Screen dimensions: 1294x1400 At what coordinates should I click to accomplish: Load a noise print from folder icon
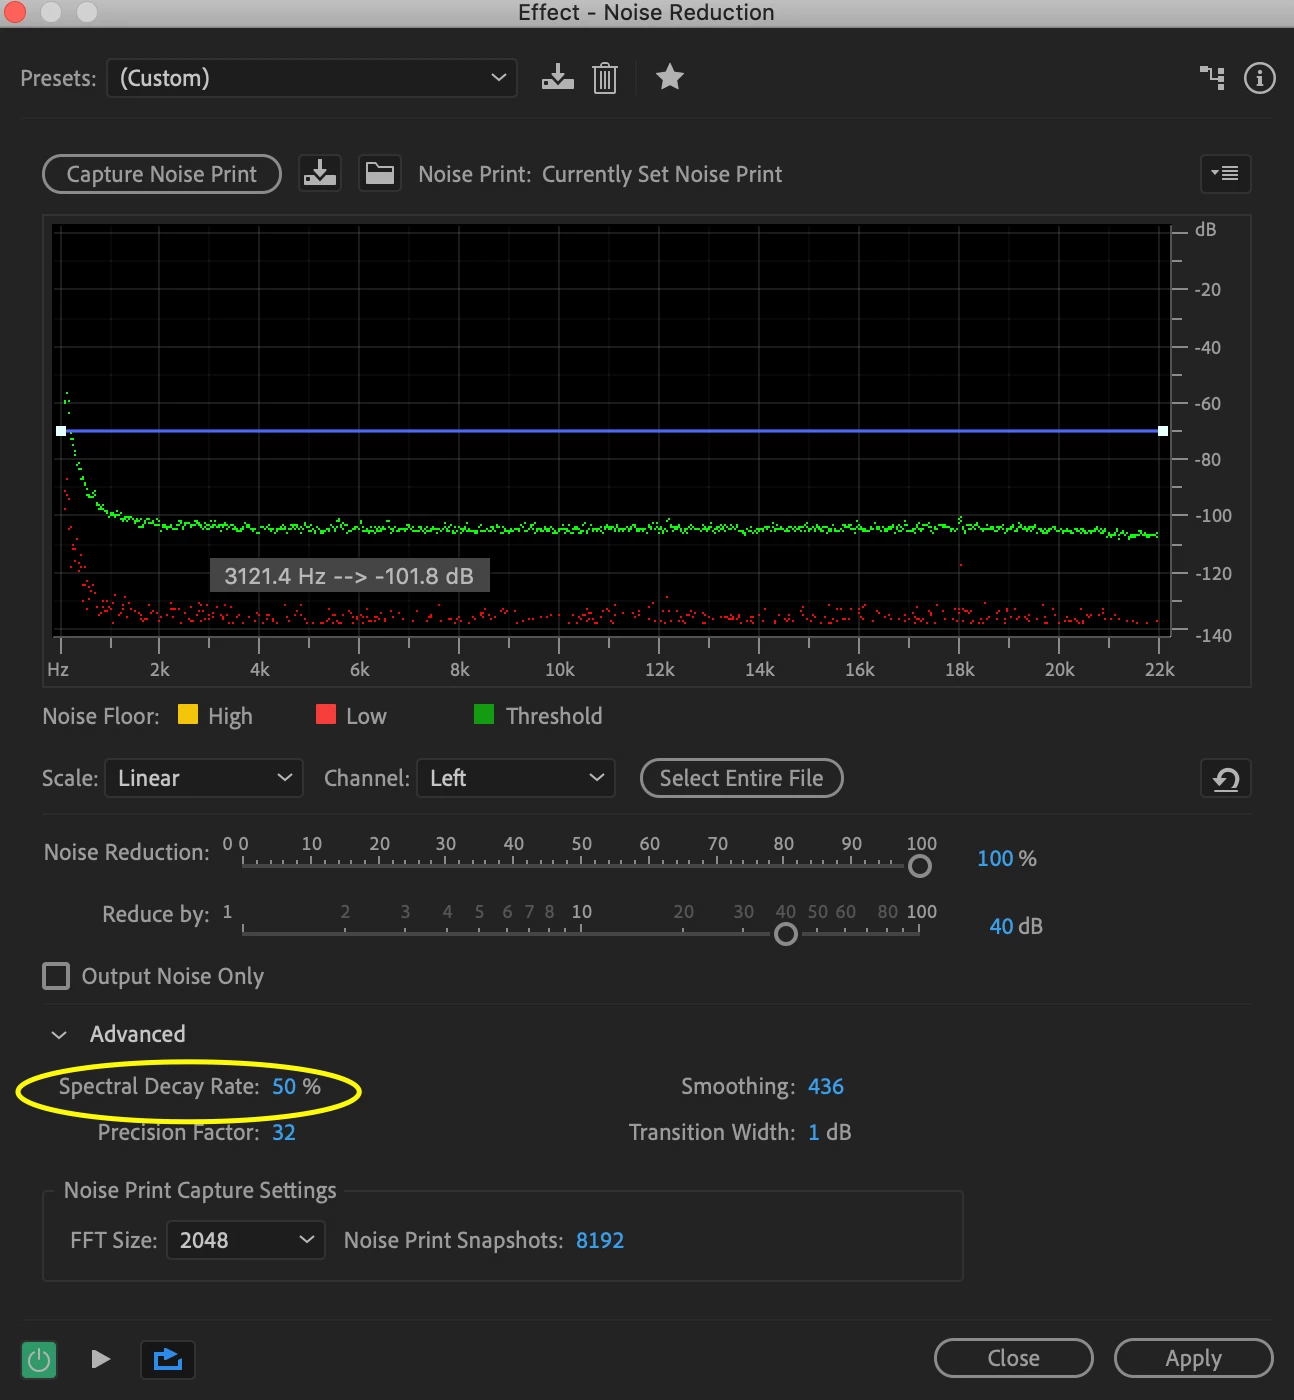[380, 173]
